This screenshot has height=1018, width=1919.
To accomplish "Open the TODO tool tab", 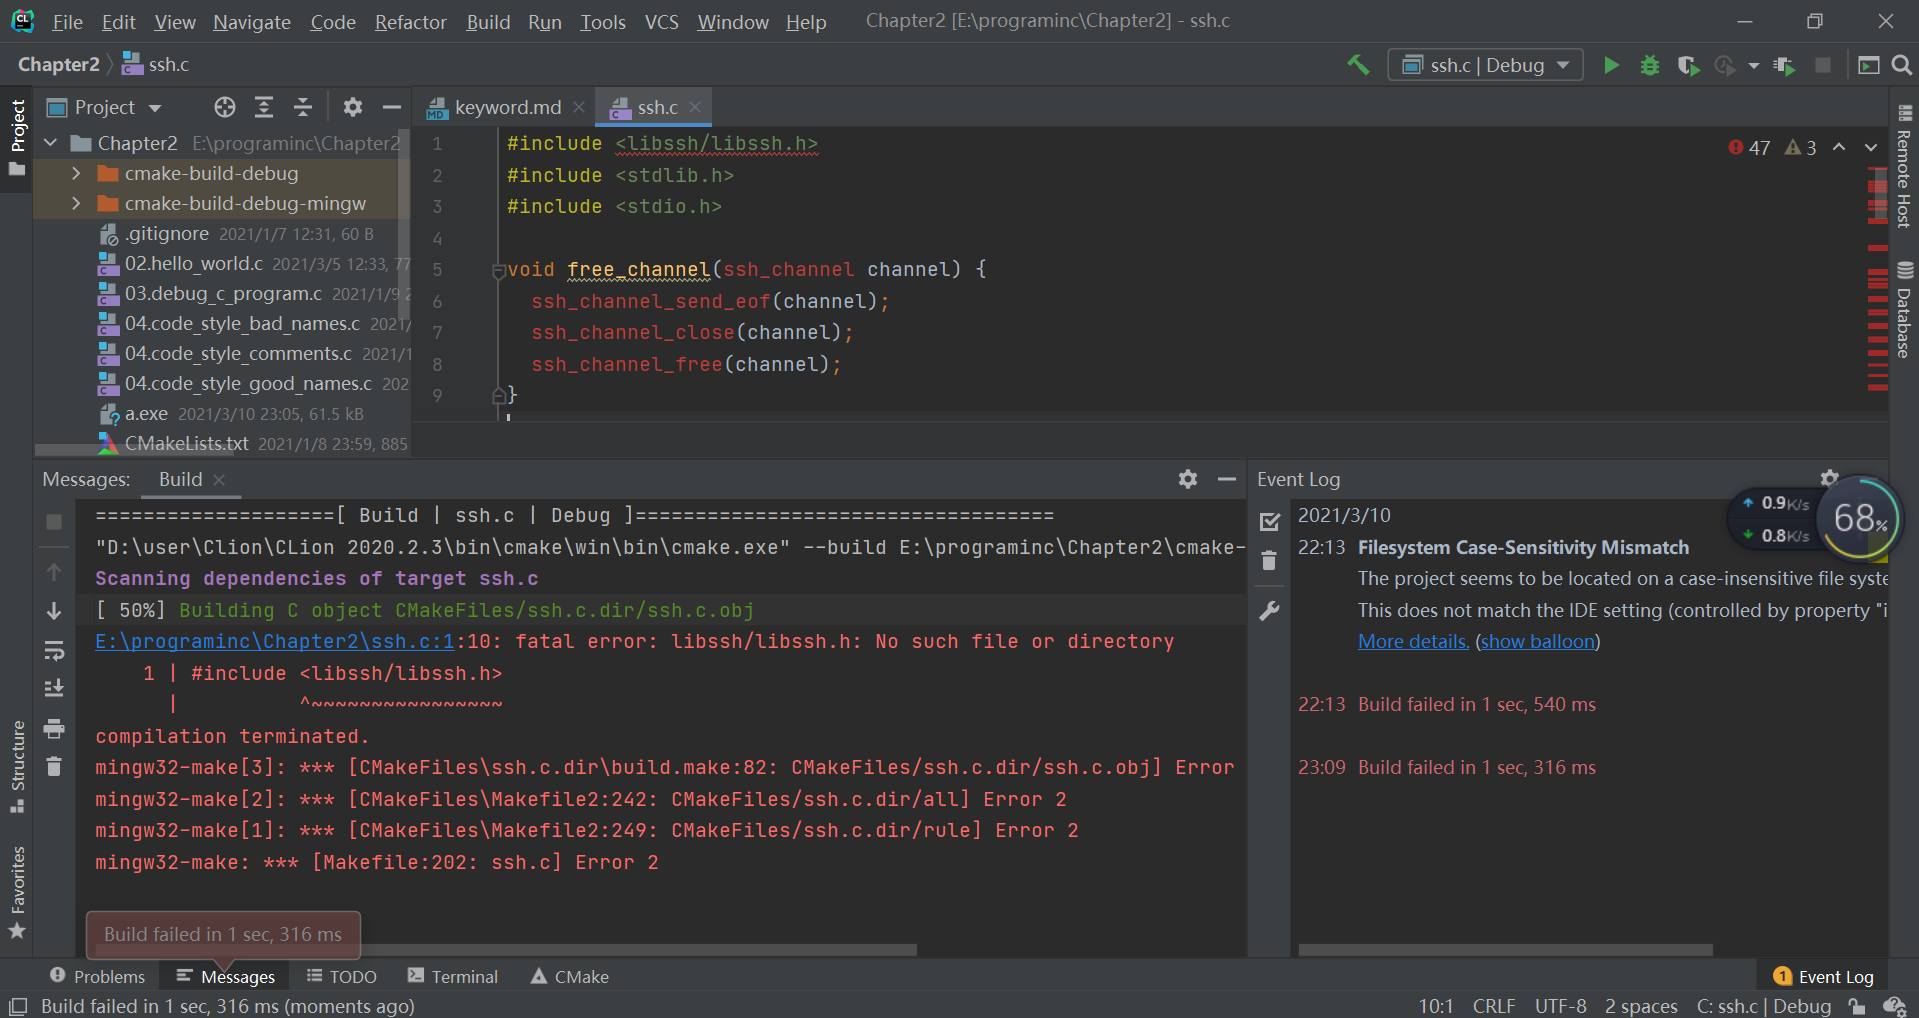I will coord(342,976).
